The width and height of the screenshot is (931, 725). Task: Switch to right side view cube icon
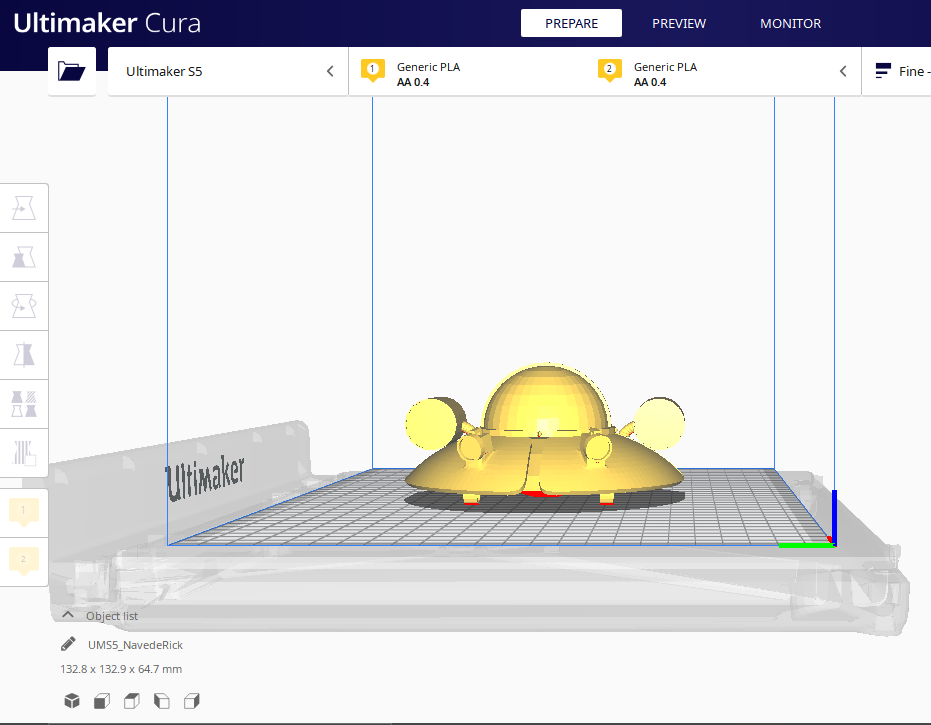click(192, 701)
